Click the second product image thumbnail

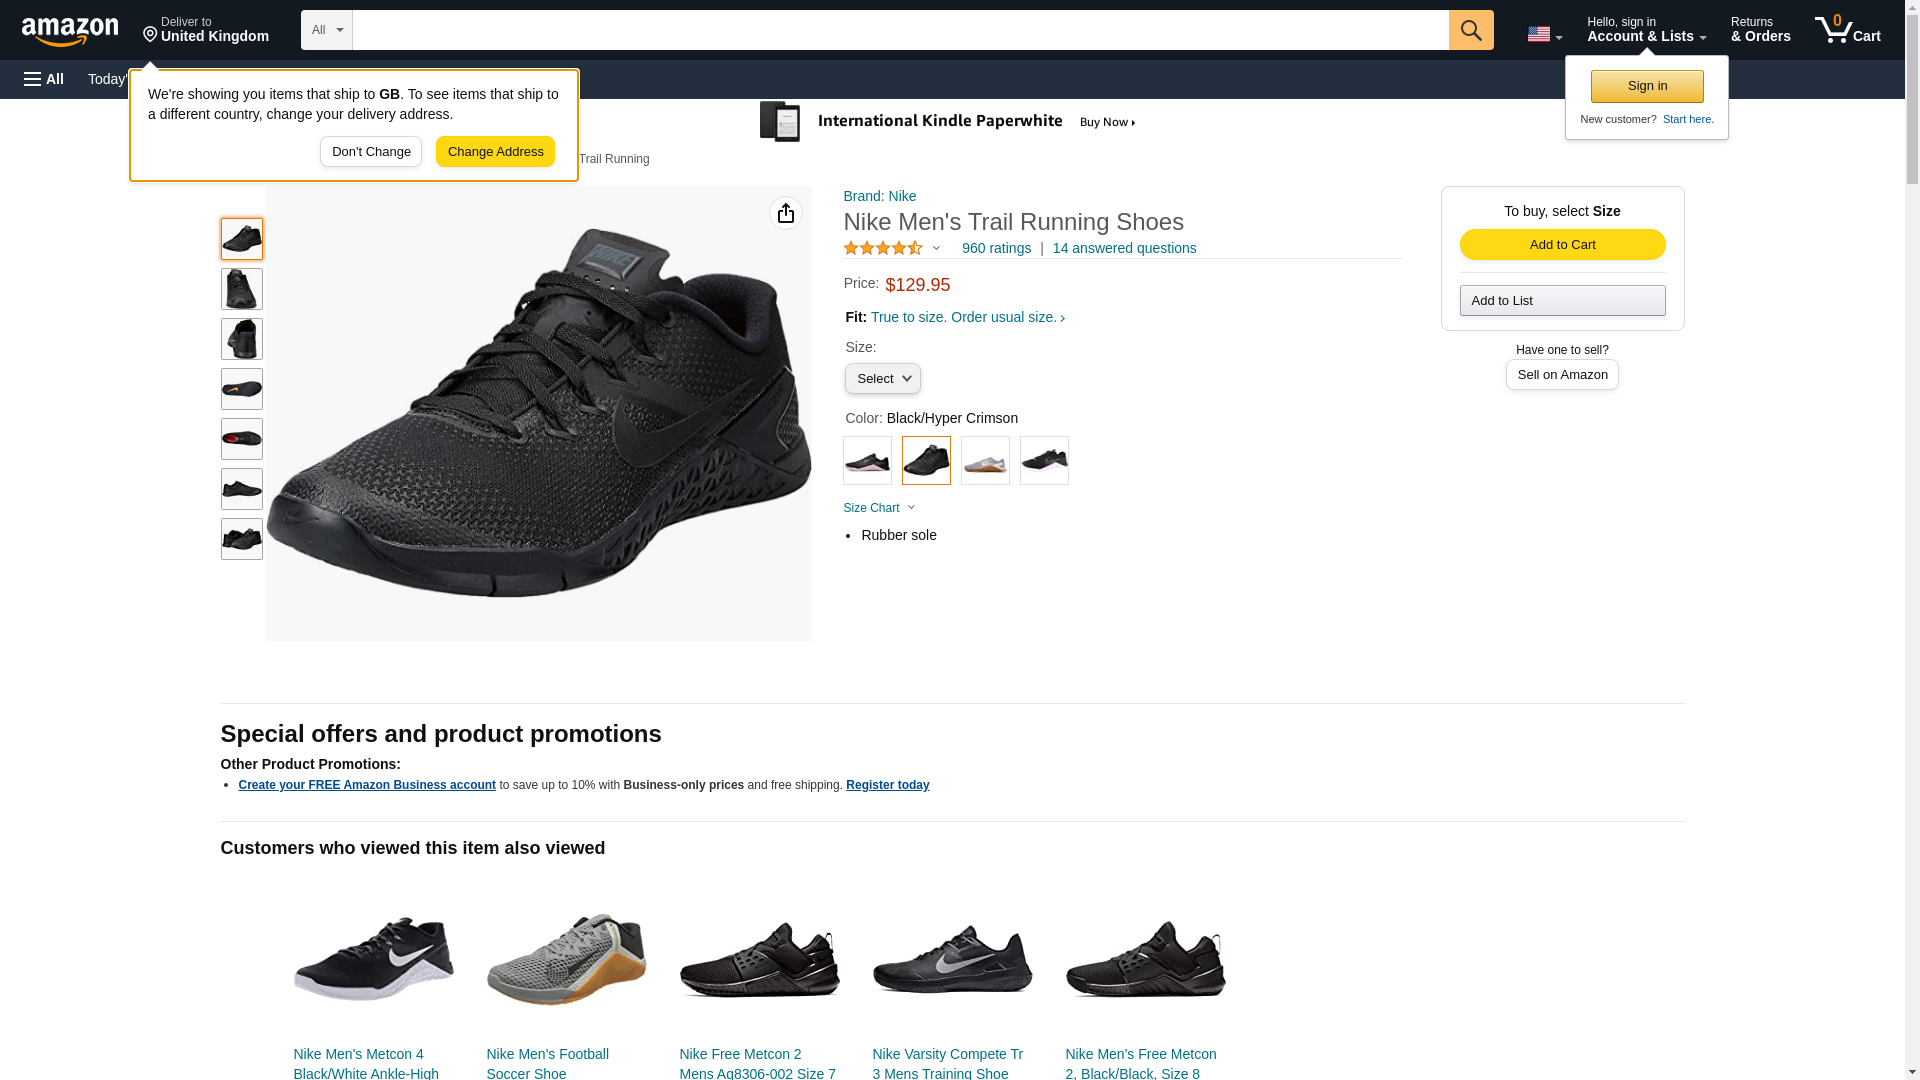pyautogui.click(x=242, y=289)
